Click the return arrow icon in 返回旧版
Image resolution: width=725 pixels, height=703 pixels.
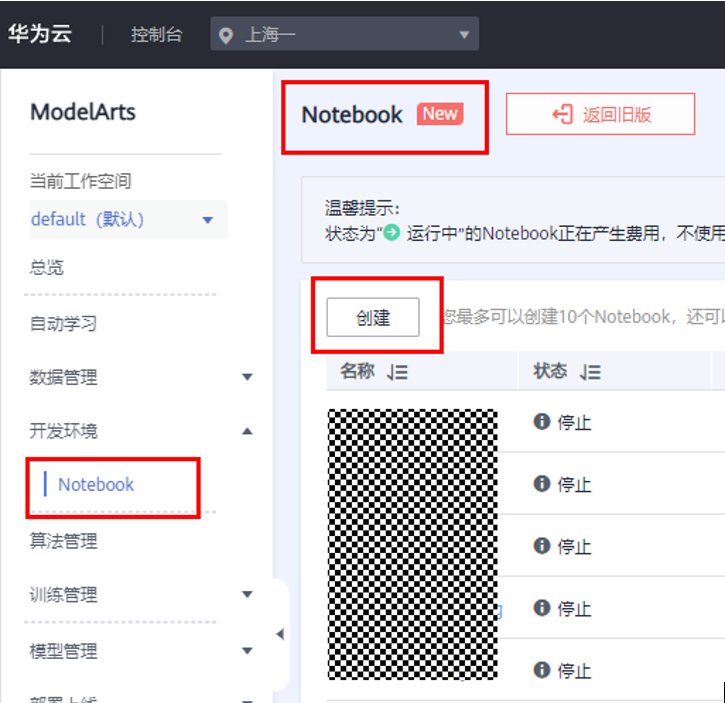point(562,114)
